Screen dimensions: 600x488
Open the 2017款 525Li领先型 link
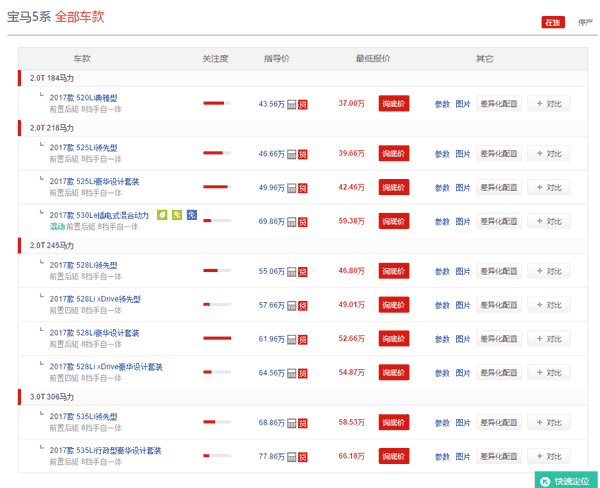point(83,147)
